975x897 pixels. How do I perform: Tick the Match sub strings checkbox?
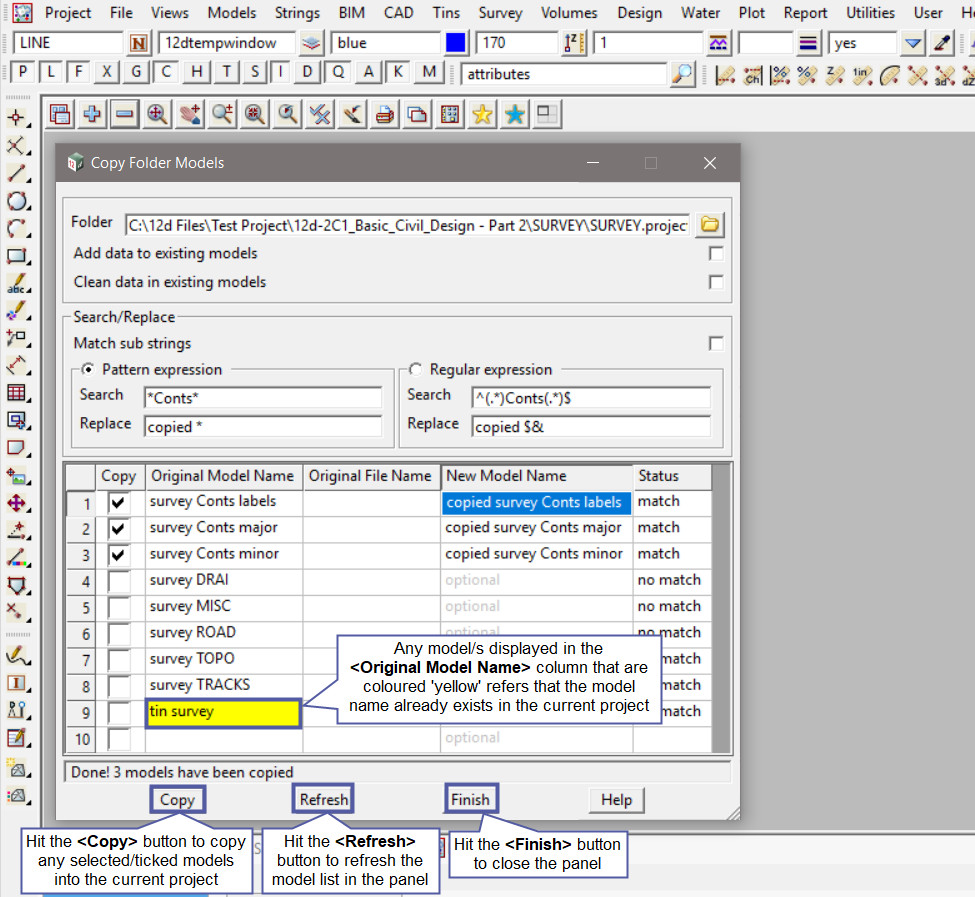pyautogui.click(x=716, y=343)
